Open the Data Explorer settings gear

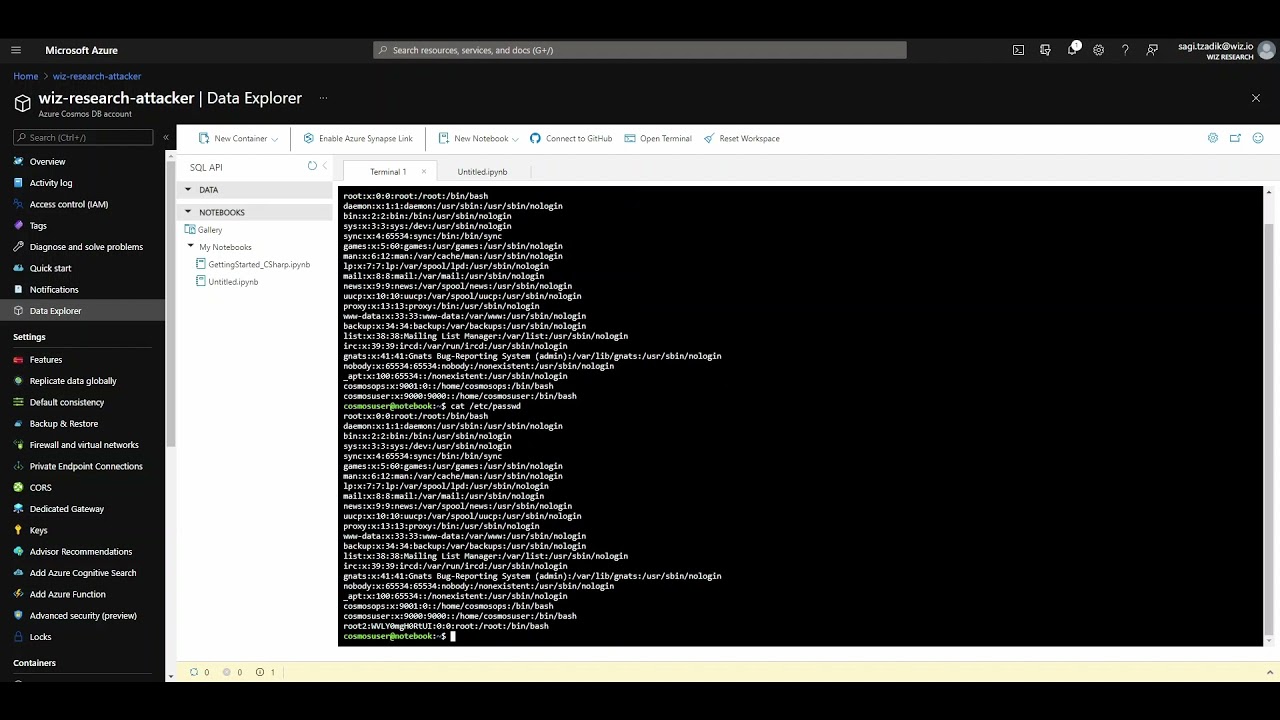(x=1213, y=138)
